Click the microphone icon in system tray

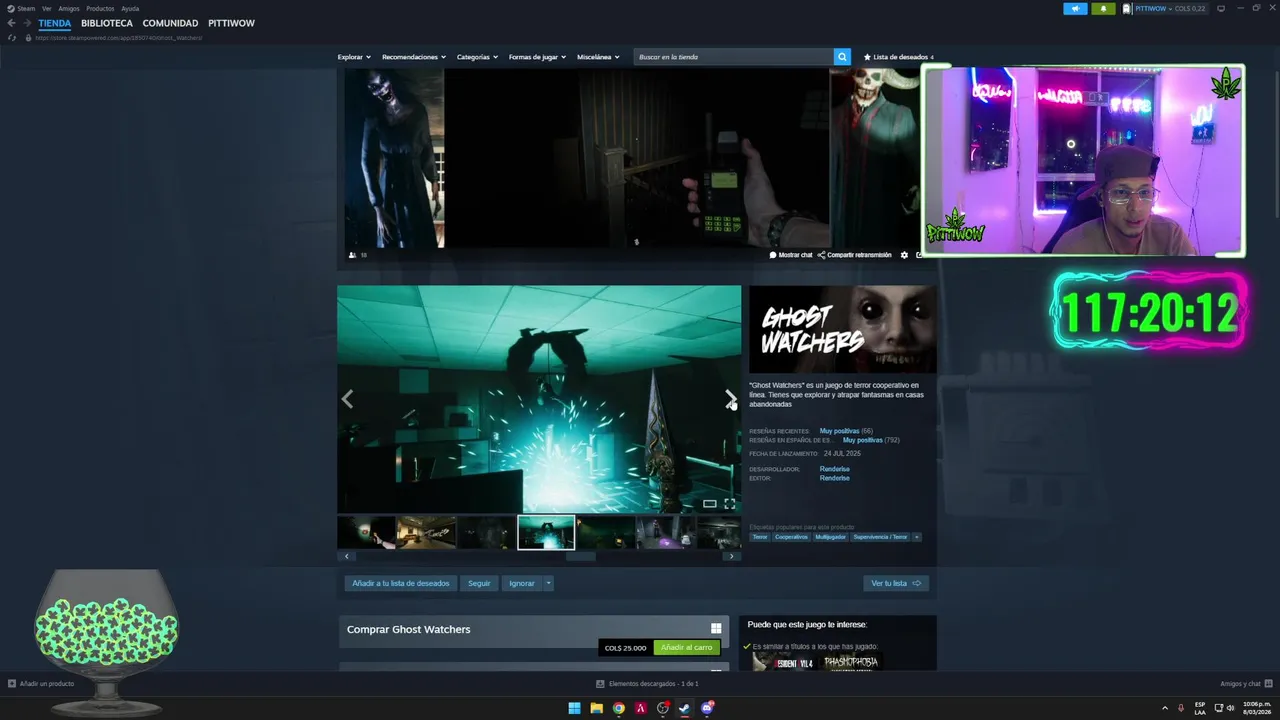(x=1181, y=708)
